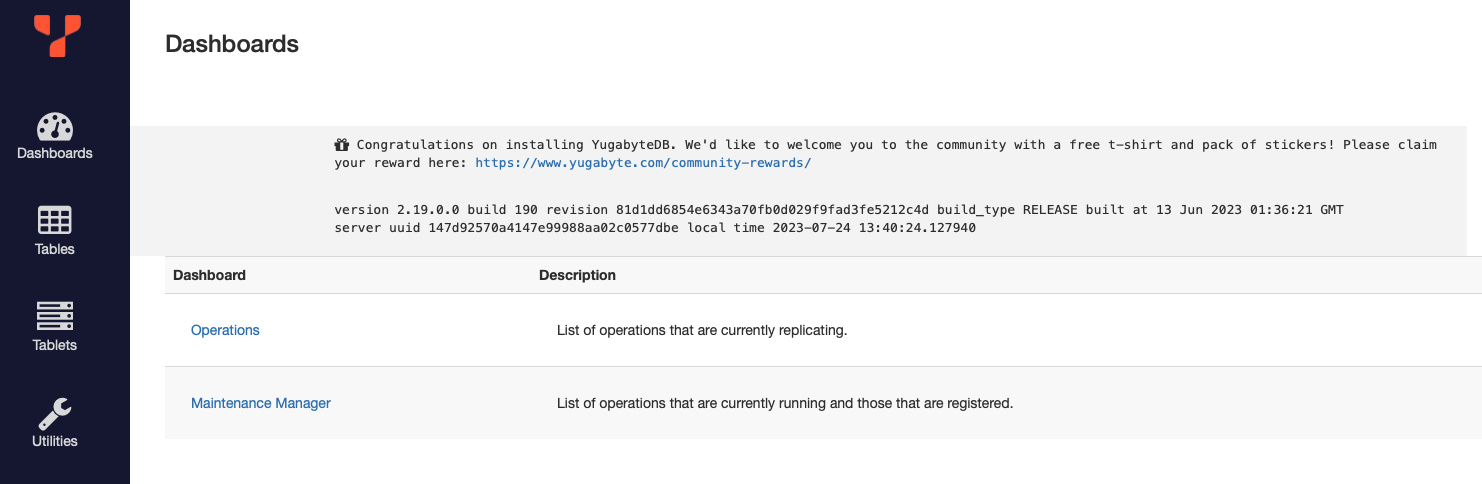The width and height of the screenshot is (1482, 484).
Task: Go to the Tables sidebar label
Action: 55,249
